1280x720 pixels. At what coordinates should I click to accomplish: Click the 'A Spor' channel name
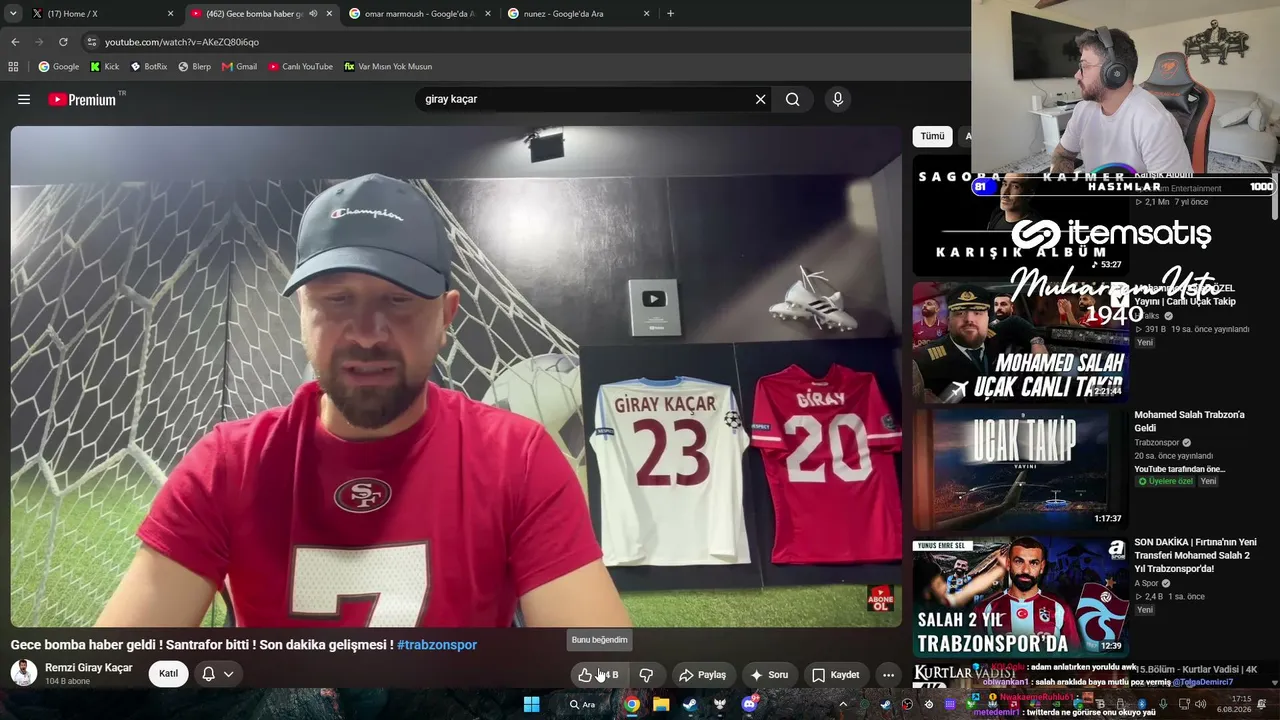tap(1146, 583)
